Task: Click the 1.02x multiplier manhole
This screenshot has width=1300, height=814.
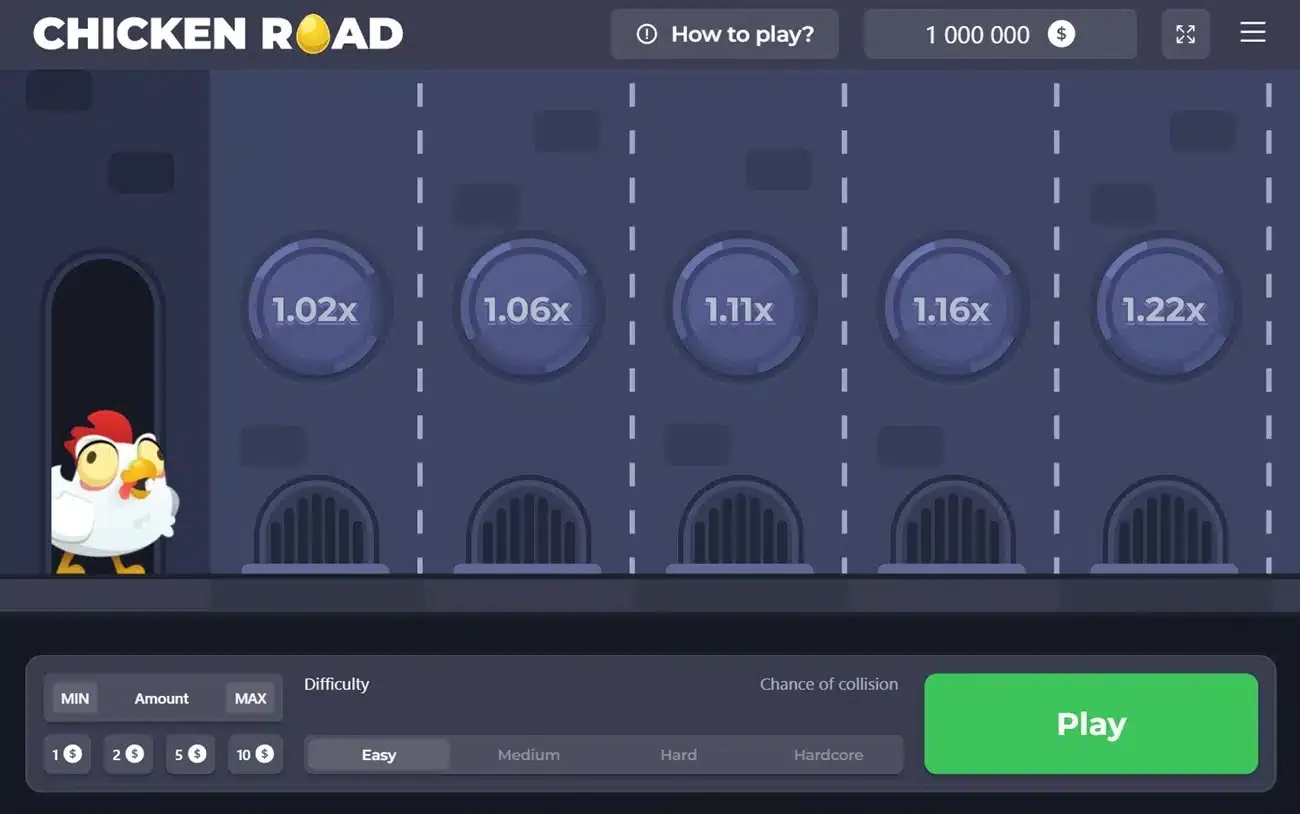Action: click(x=315, y=309)
